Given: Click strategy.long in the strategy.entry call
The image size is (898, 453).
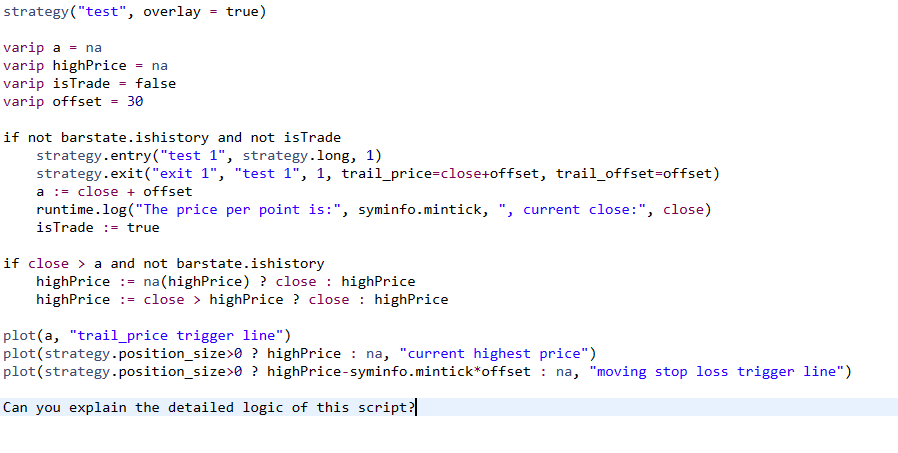Looking at the screenshot, I should [297, 155].
